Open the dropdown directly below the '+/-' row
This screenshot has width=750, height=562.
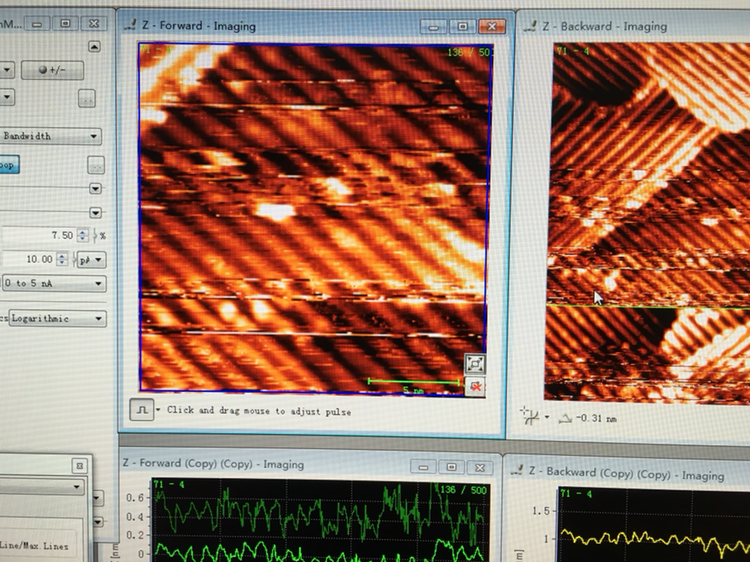(7, 97)
